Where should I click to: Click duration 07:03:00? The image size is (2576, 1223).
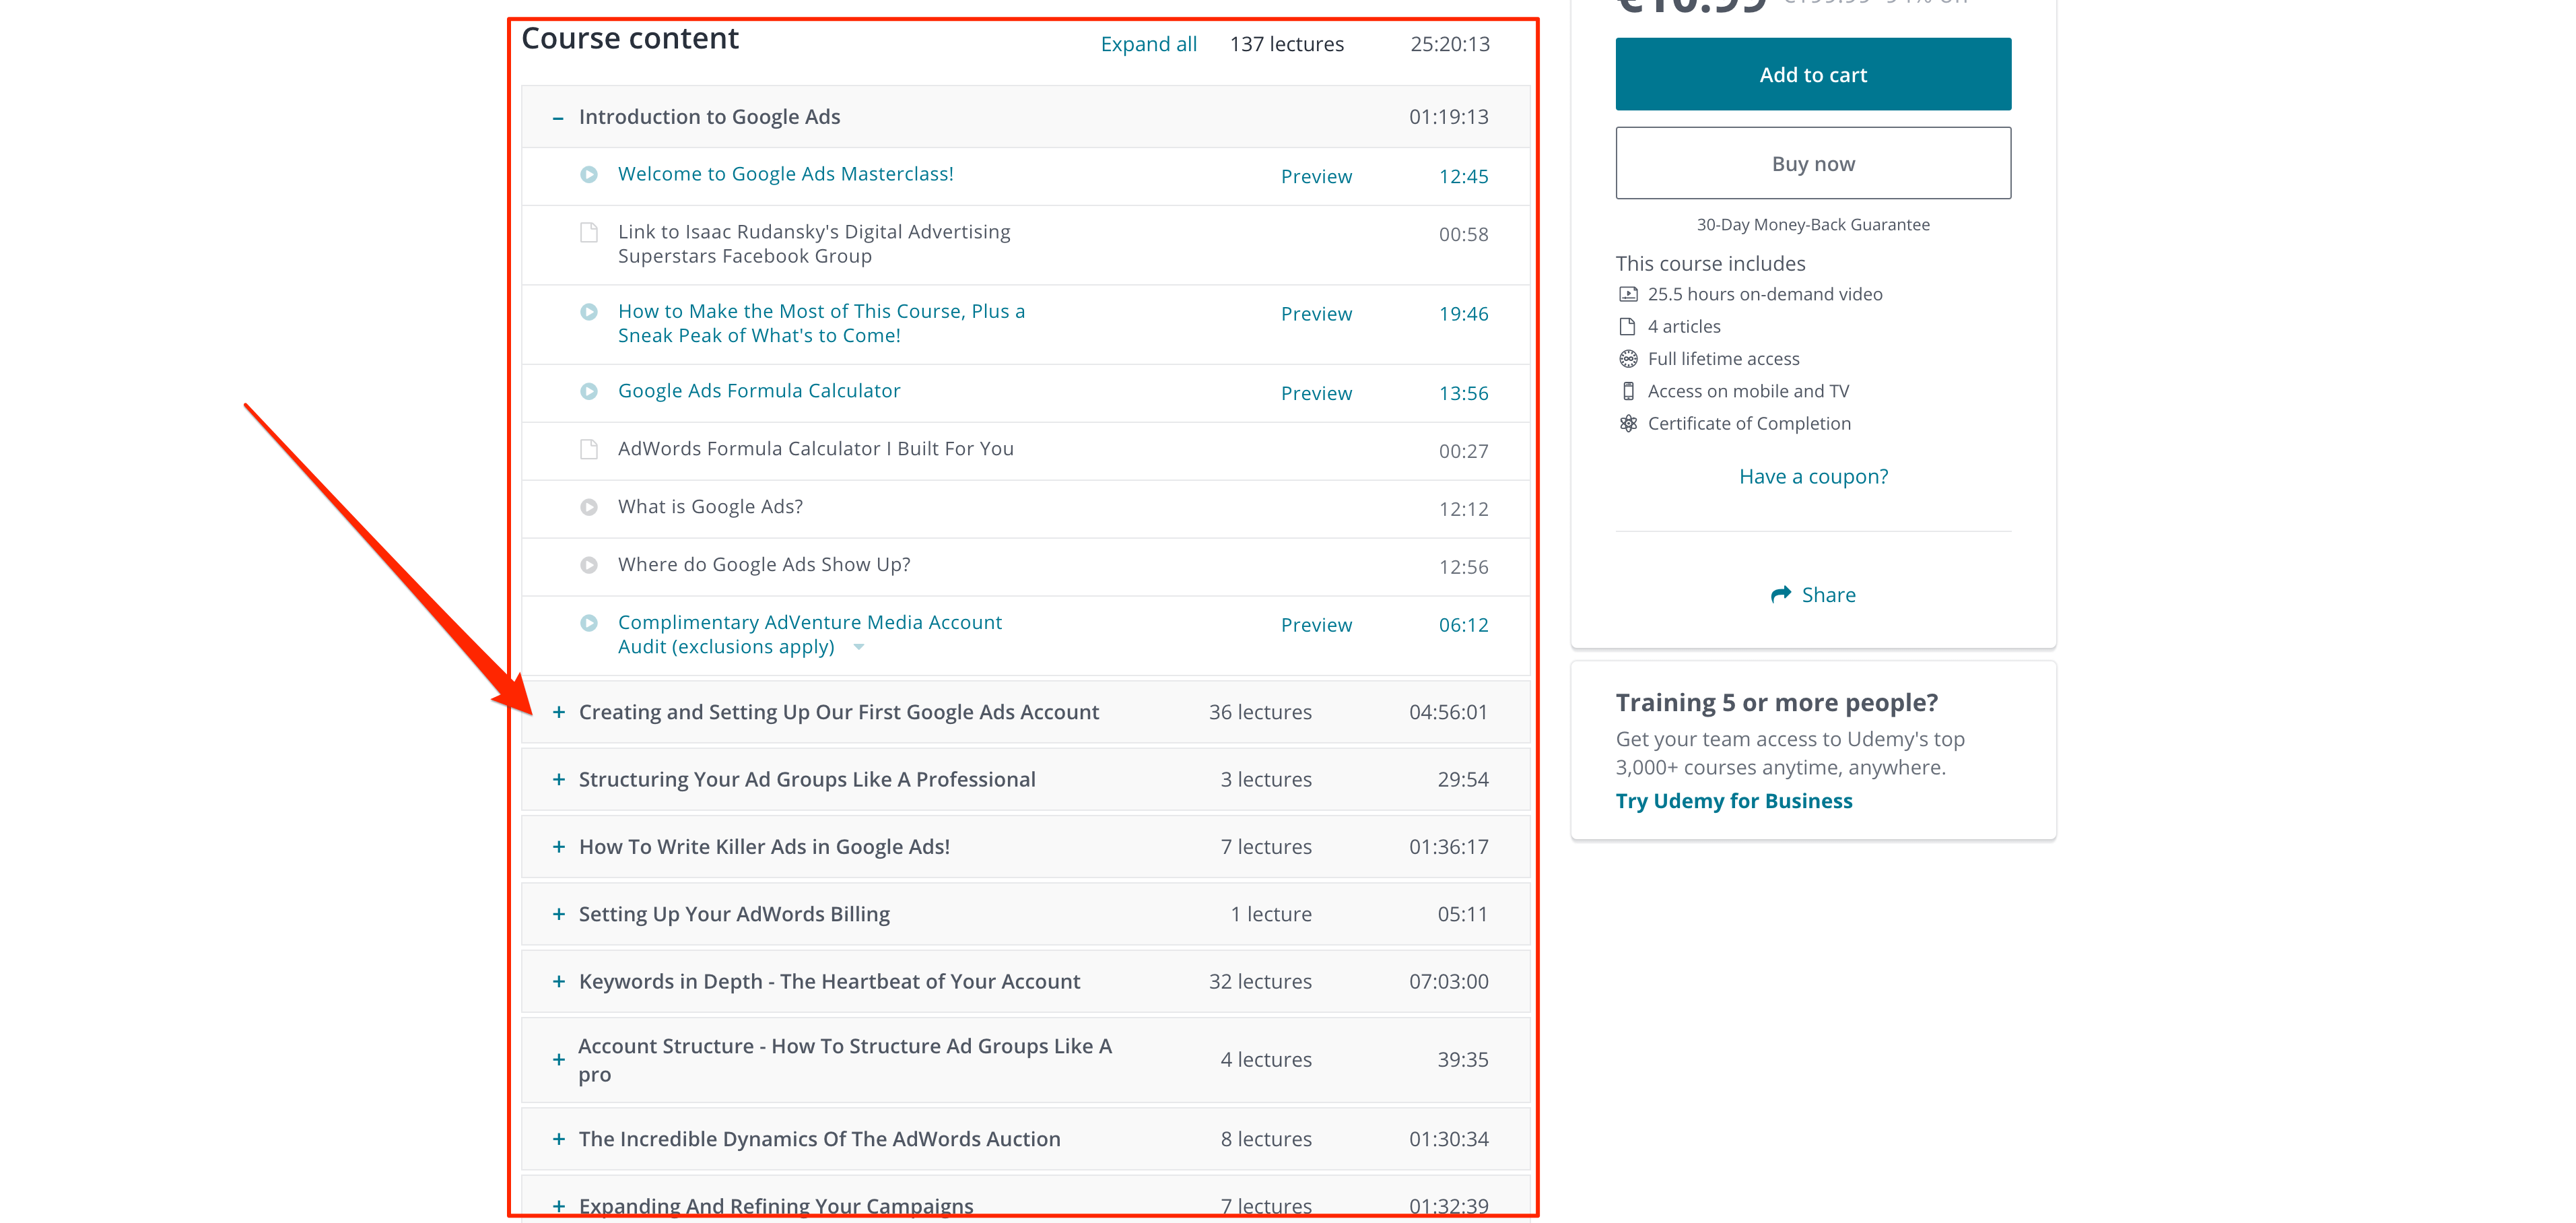coord(1448,981)
